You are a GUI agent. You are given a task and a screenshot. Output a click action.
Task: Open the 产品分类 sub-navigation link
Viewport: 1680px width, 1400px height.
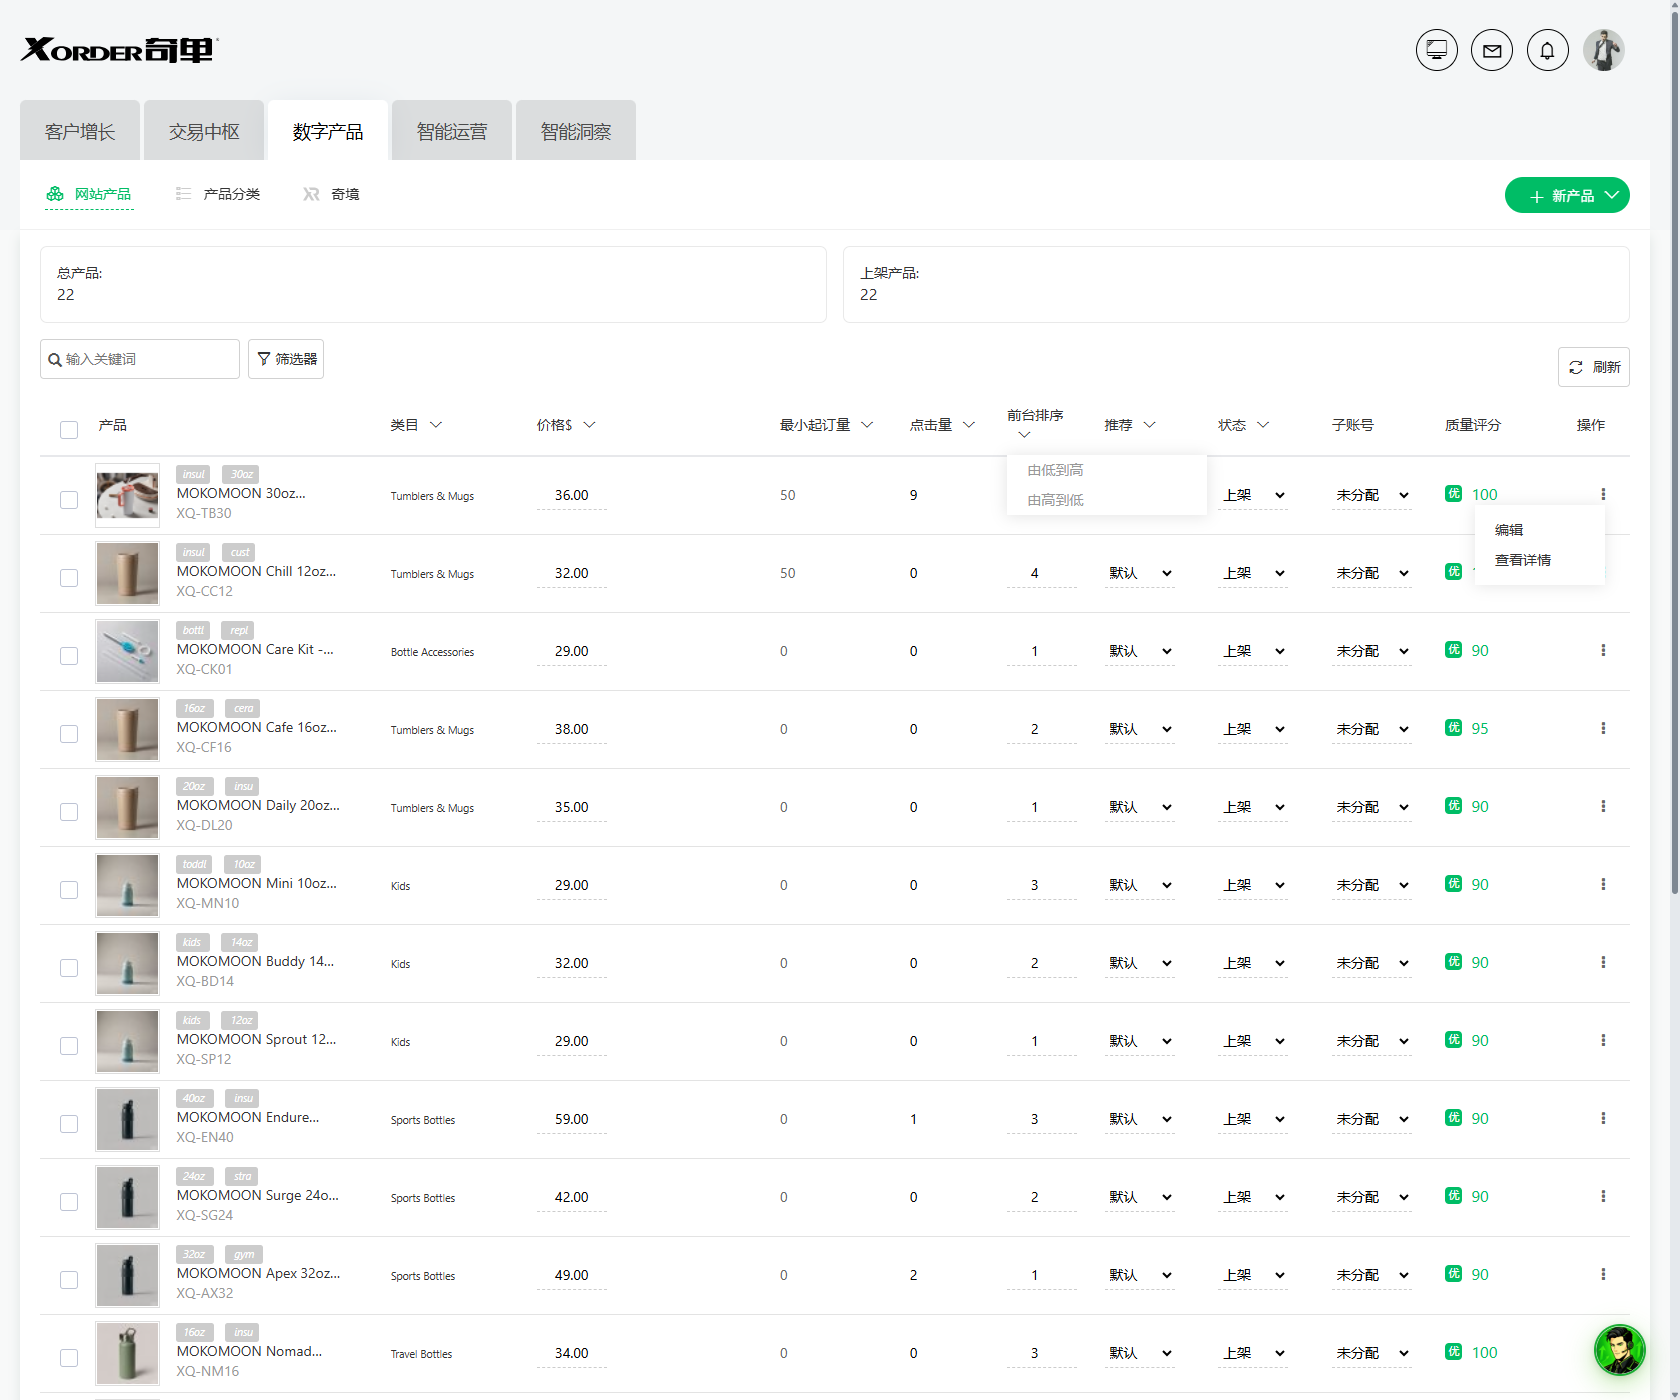218,194
